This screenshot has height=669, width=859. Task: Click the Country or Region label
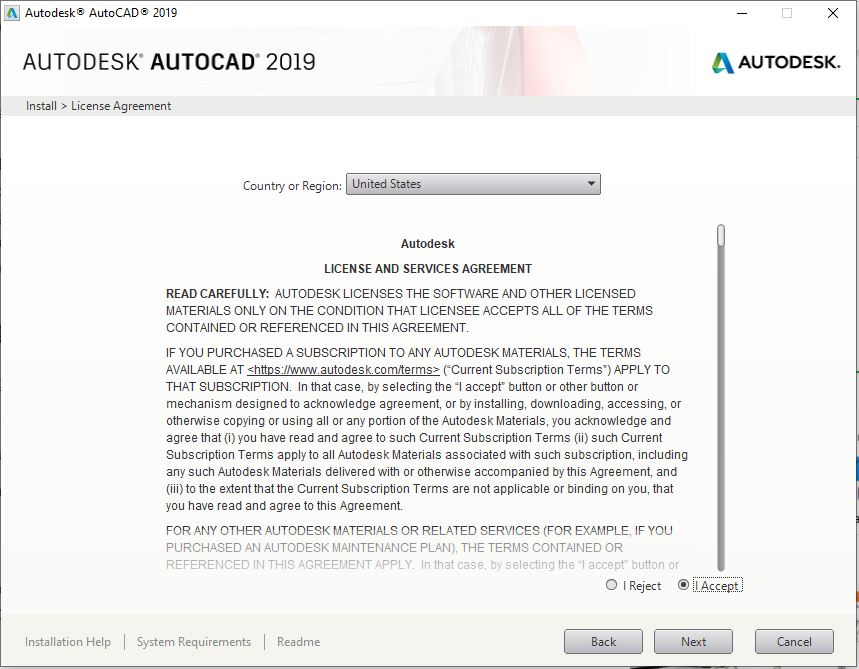(292, 186)
